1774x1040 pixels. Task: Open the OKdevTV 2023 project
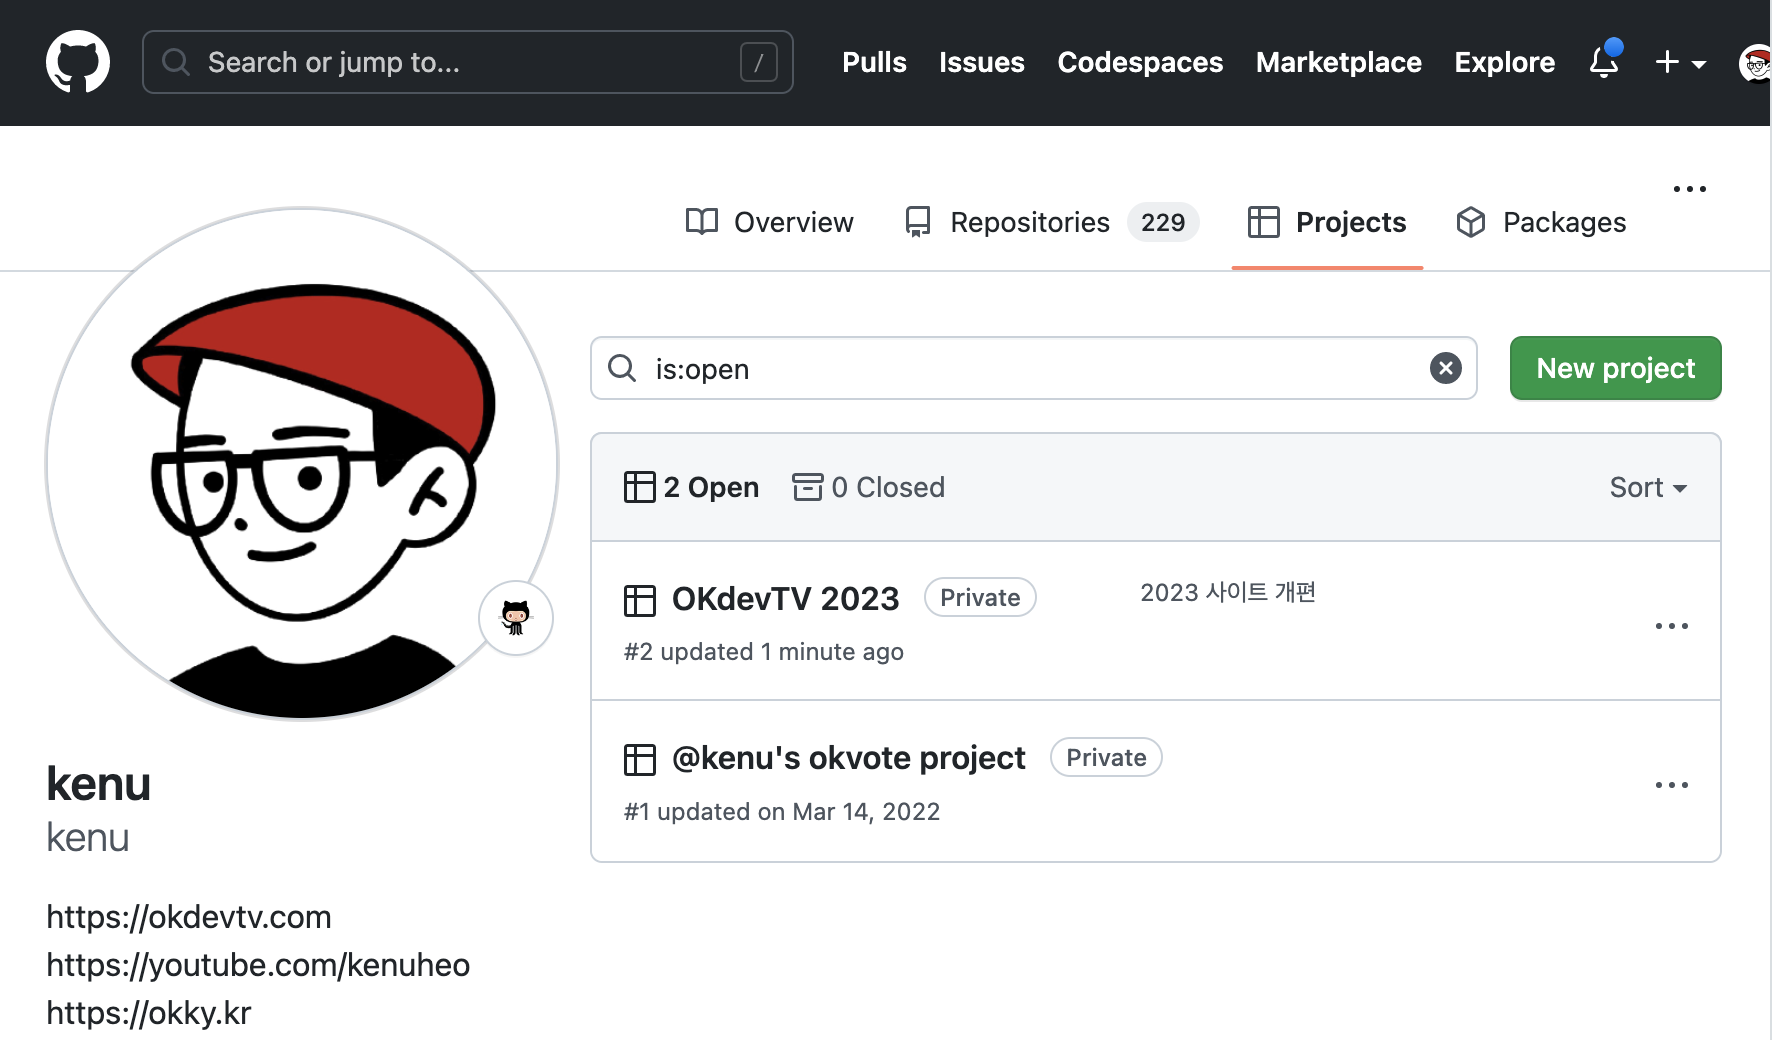(x=785, y=598)
